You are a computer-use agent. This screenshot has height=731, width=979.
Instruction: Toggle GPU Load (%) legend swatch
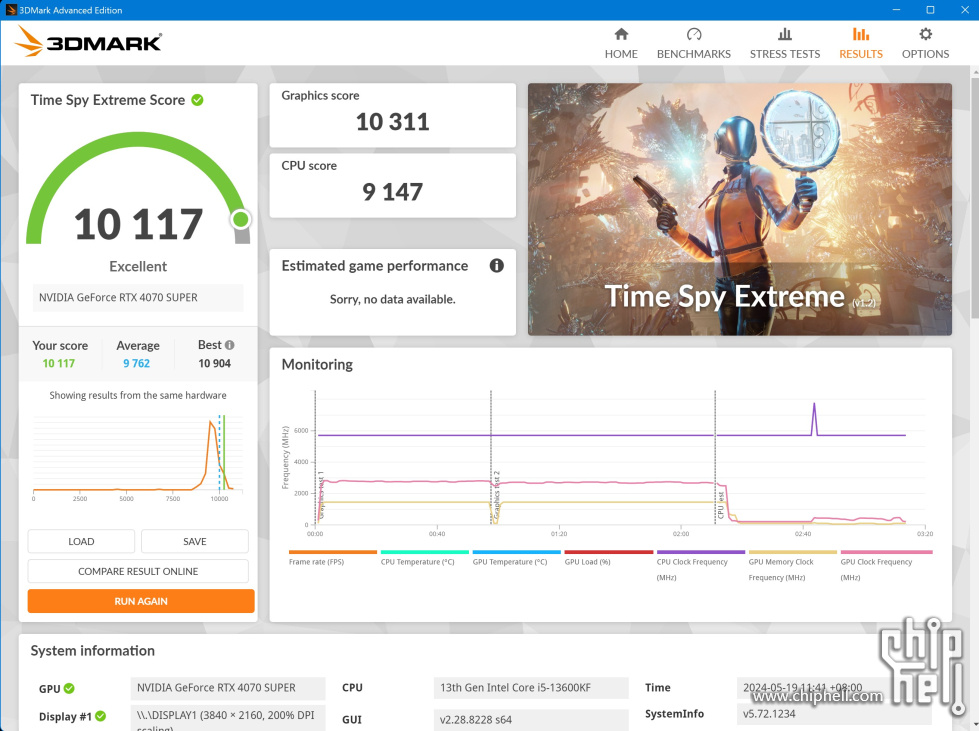point(609,552)
